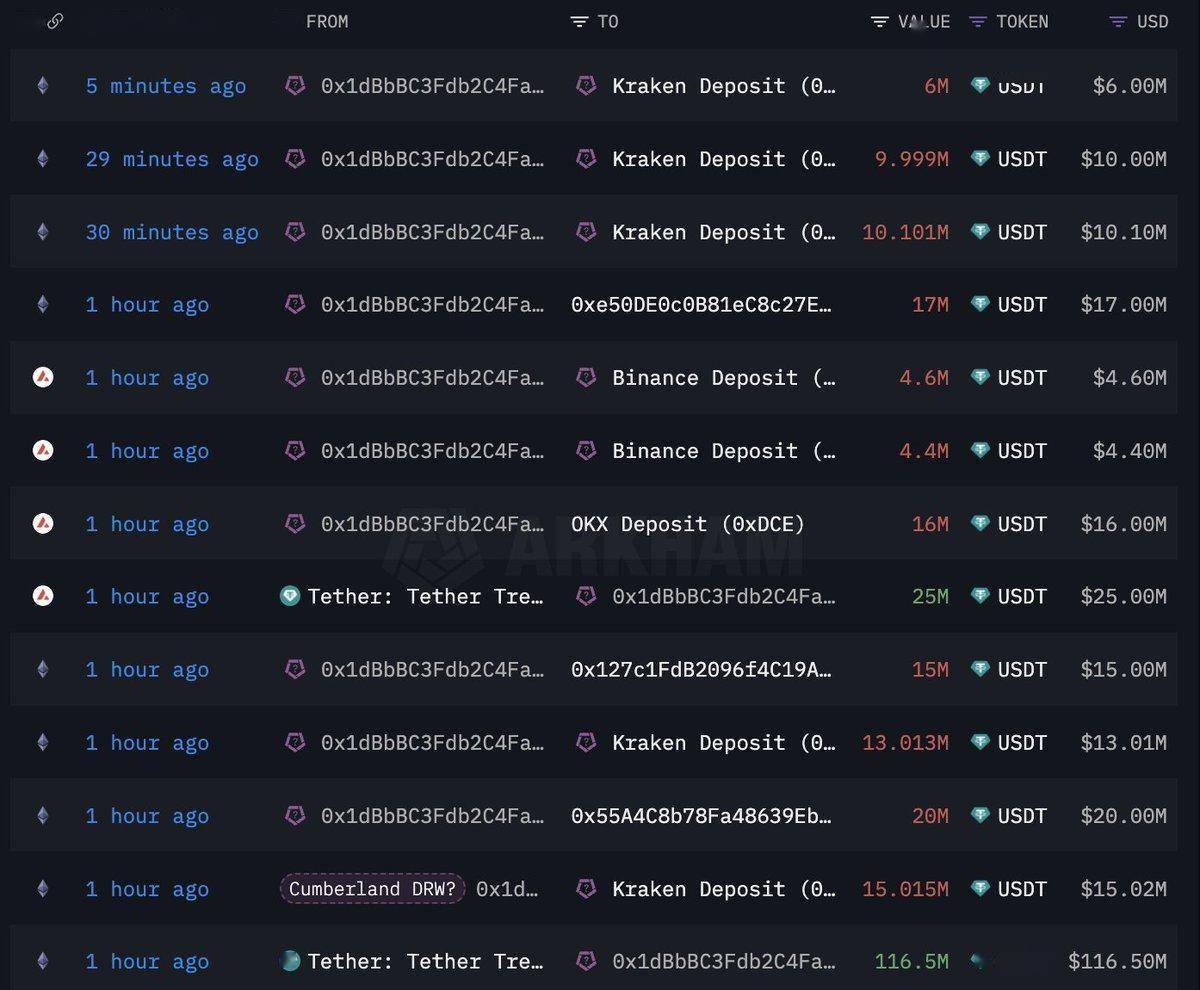Click the $16.00M USD amount
This screenshot has width=1200, height=990.
tap(1123, 523)
